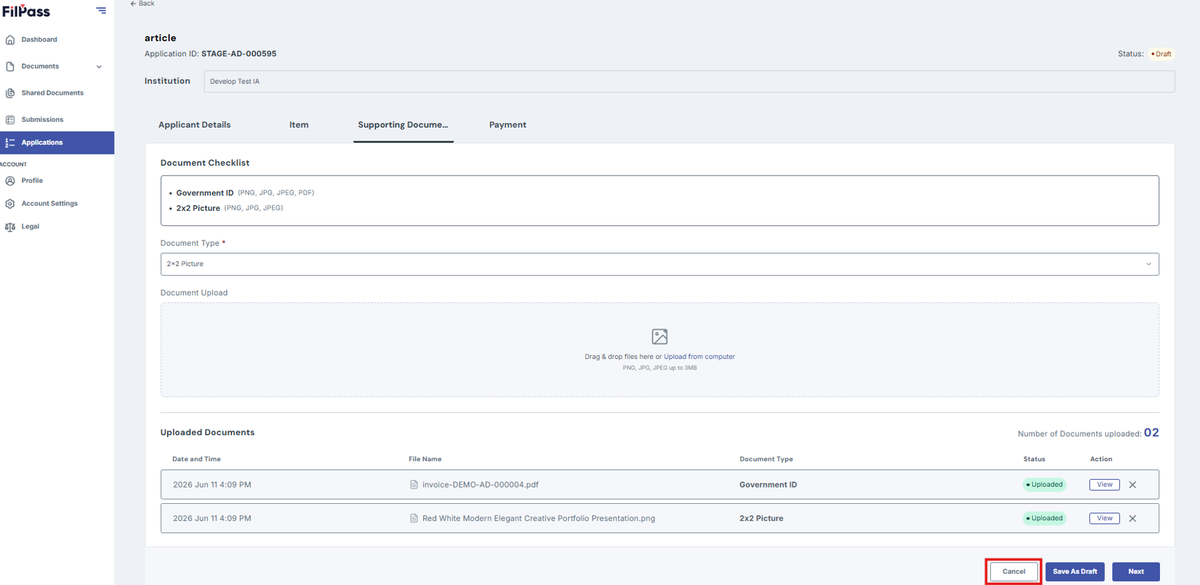Click the image upload icon in drop zone
Viewport: 1200px width, 585px height.
(659, 337)
